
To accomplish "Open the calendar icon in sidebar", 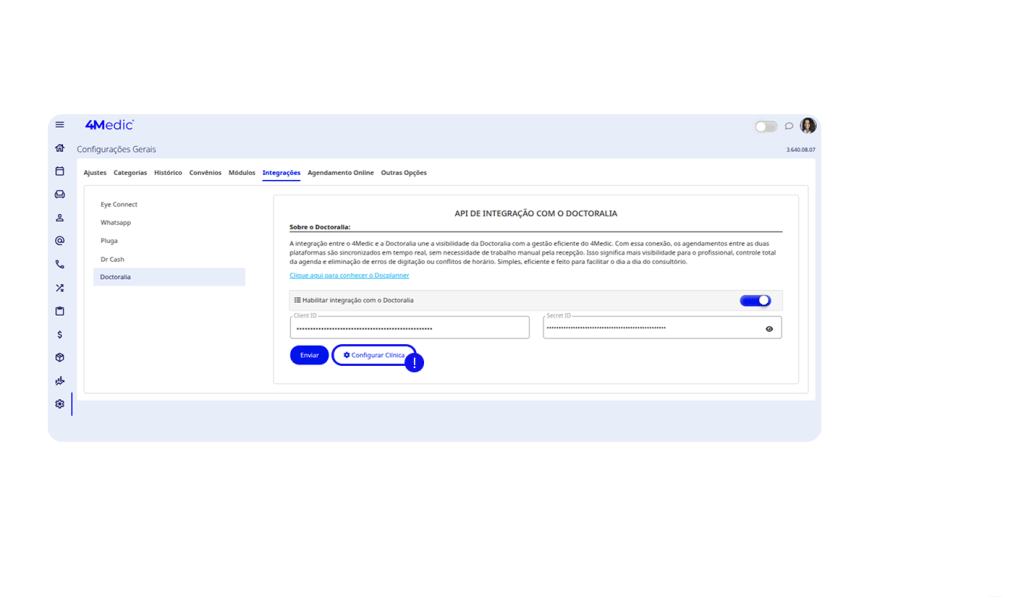I will (x=59, y=171).
